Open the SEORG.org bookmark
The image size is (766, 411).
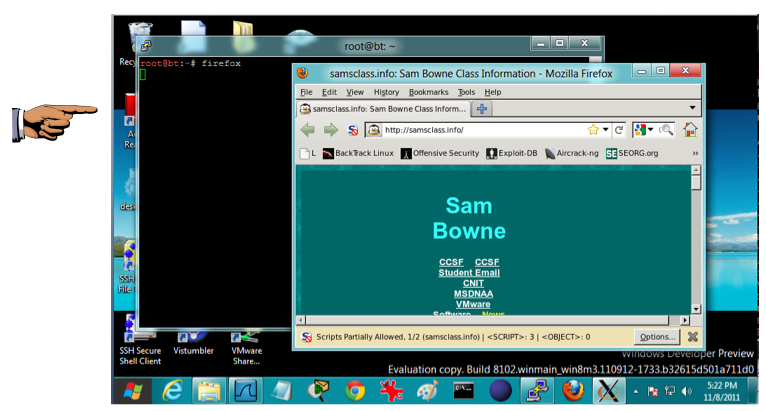coord(632,153)
